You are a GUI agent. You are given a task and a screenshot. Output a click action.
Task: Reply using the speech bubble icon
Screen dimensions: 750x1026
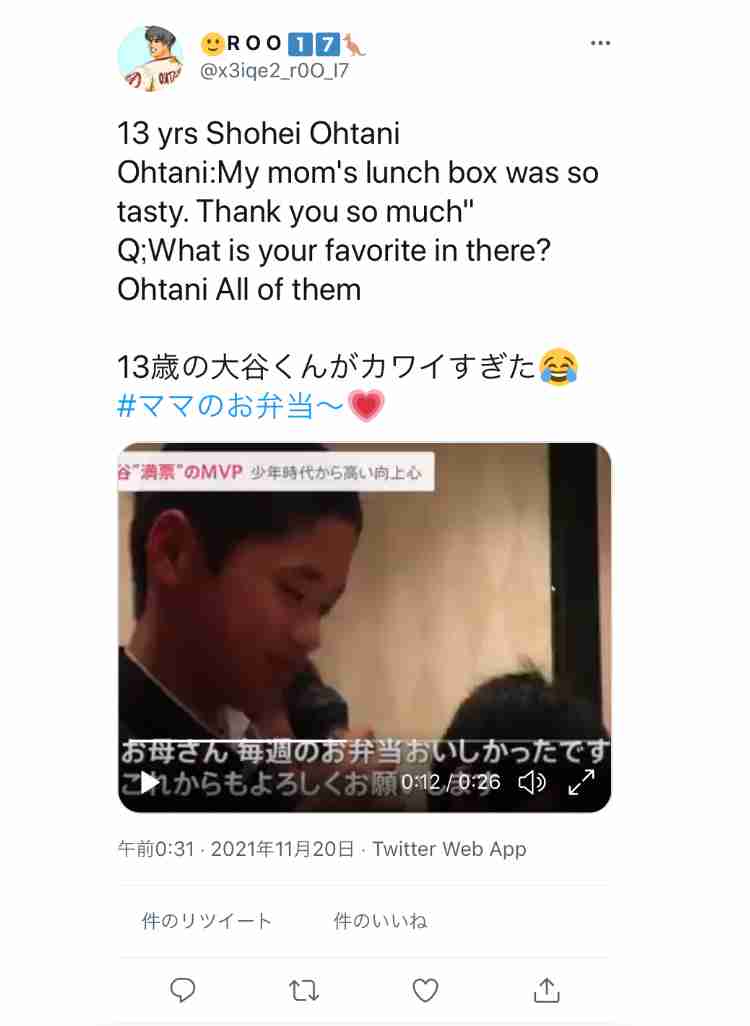[183, 990]
